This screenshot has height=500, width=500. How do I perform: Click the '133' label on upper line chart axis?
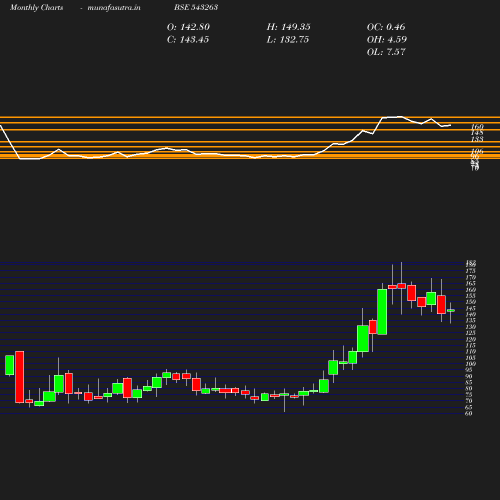tap(477, 139)
